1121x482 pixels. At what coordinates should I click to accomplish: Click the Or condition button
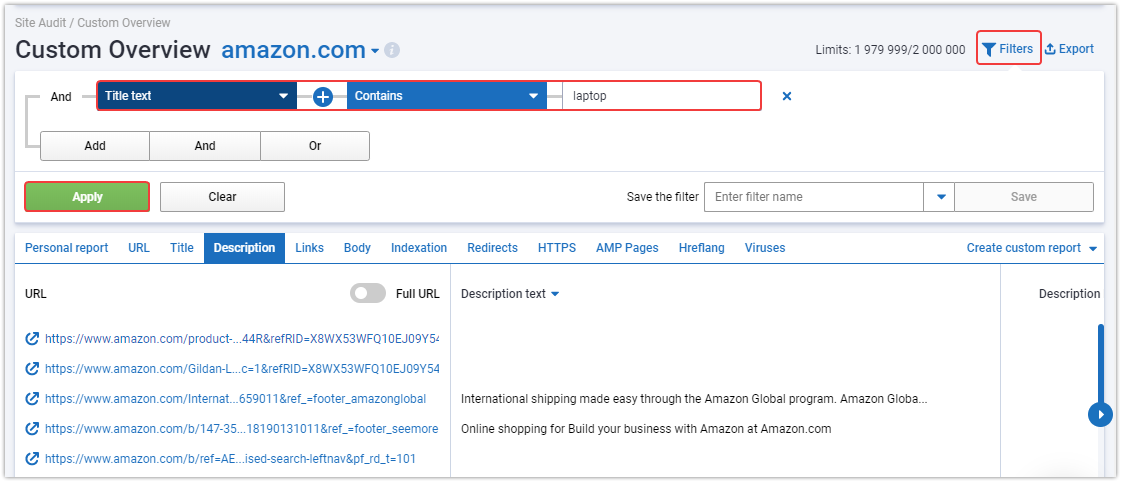[315, 146]
